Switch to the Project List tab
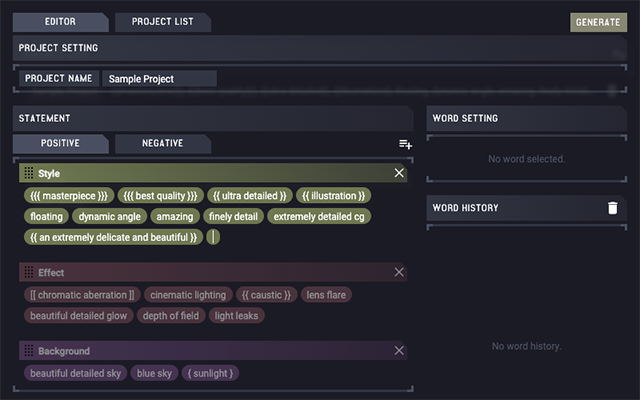Viewport: 640px width, 400px height. [x=160, y=22]
